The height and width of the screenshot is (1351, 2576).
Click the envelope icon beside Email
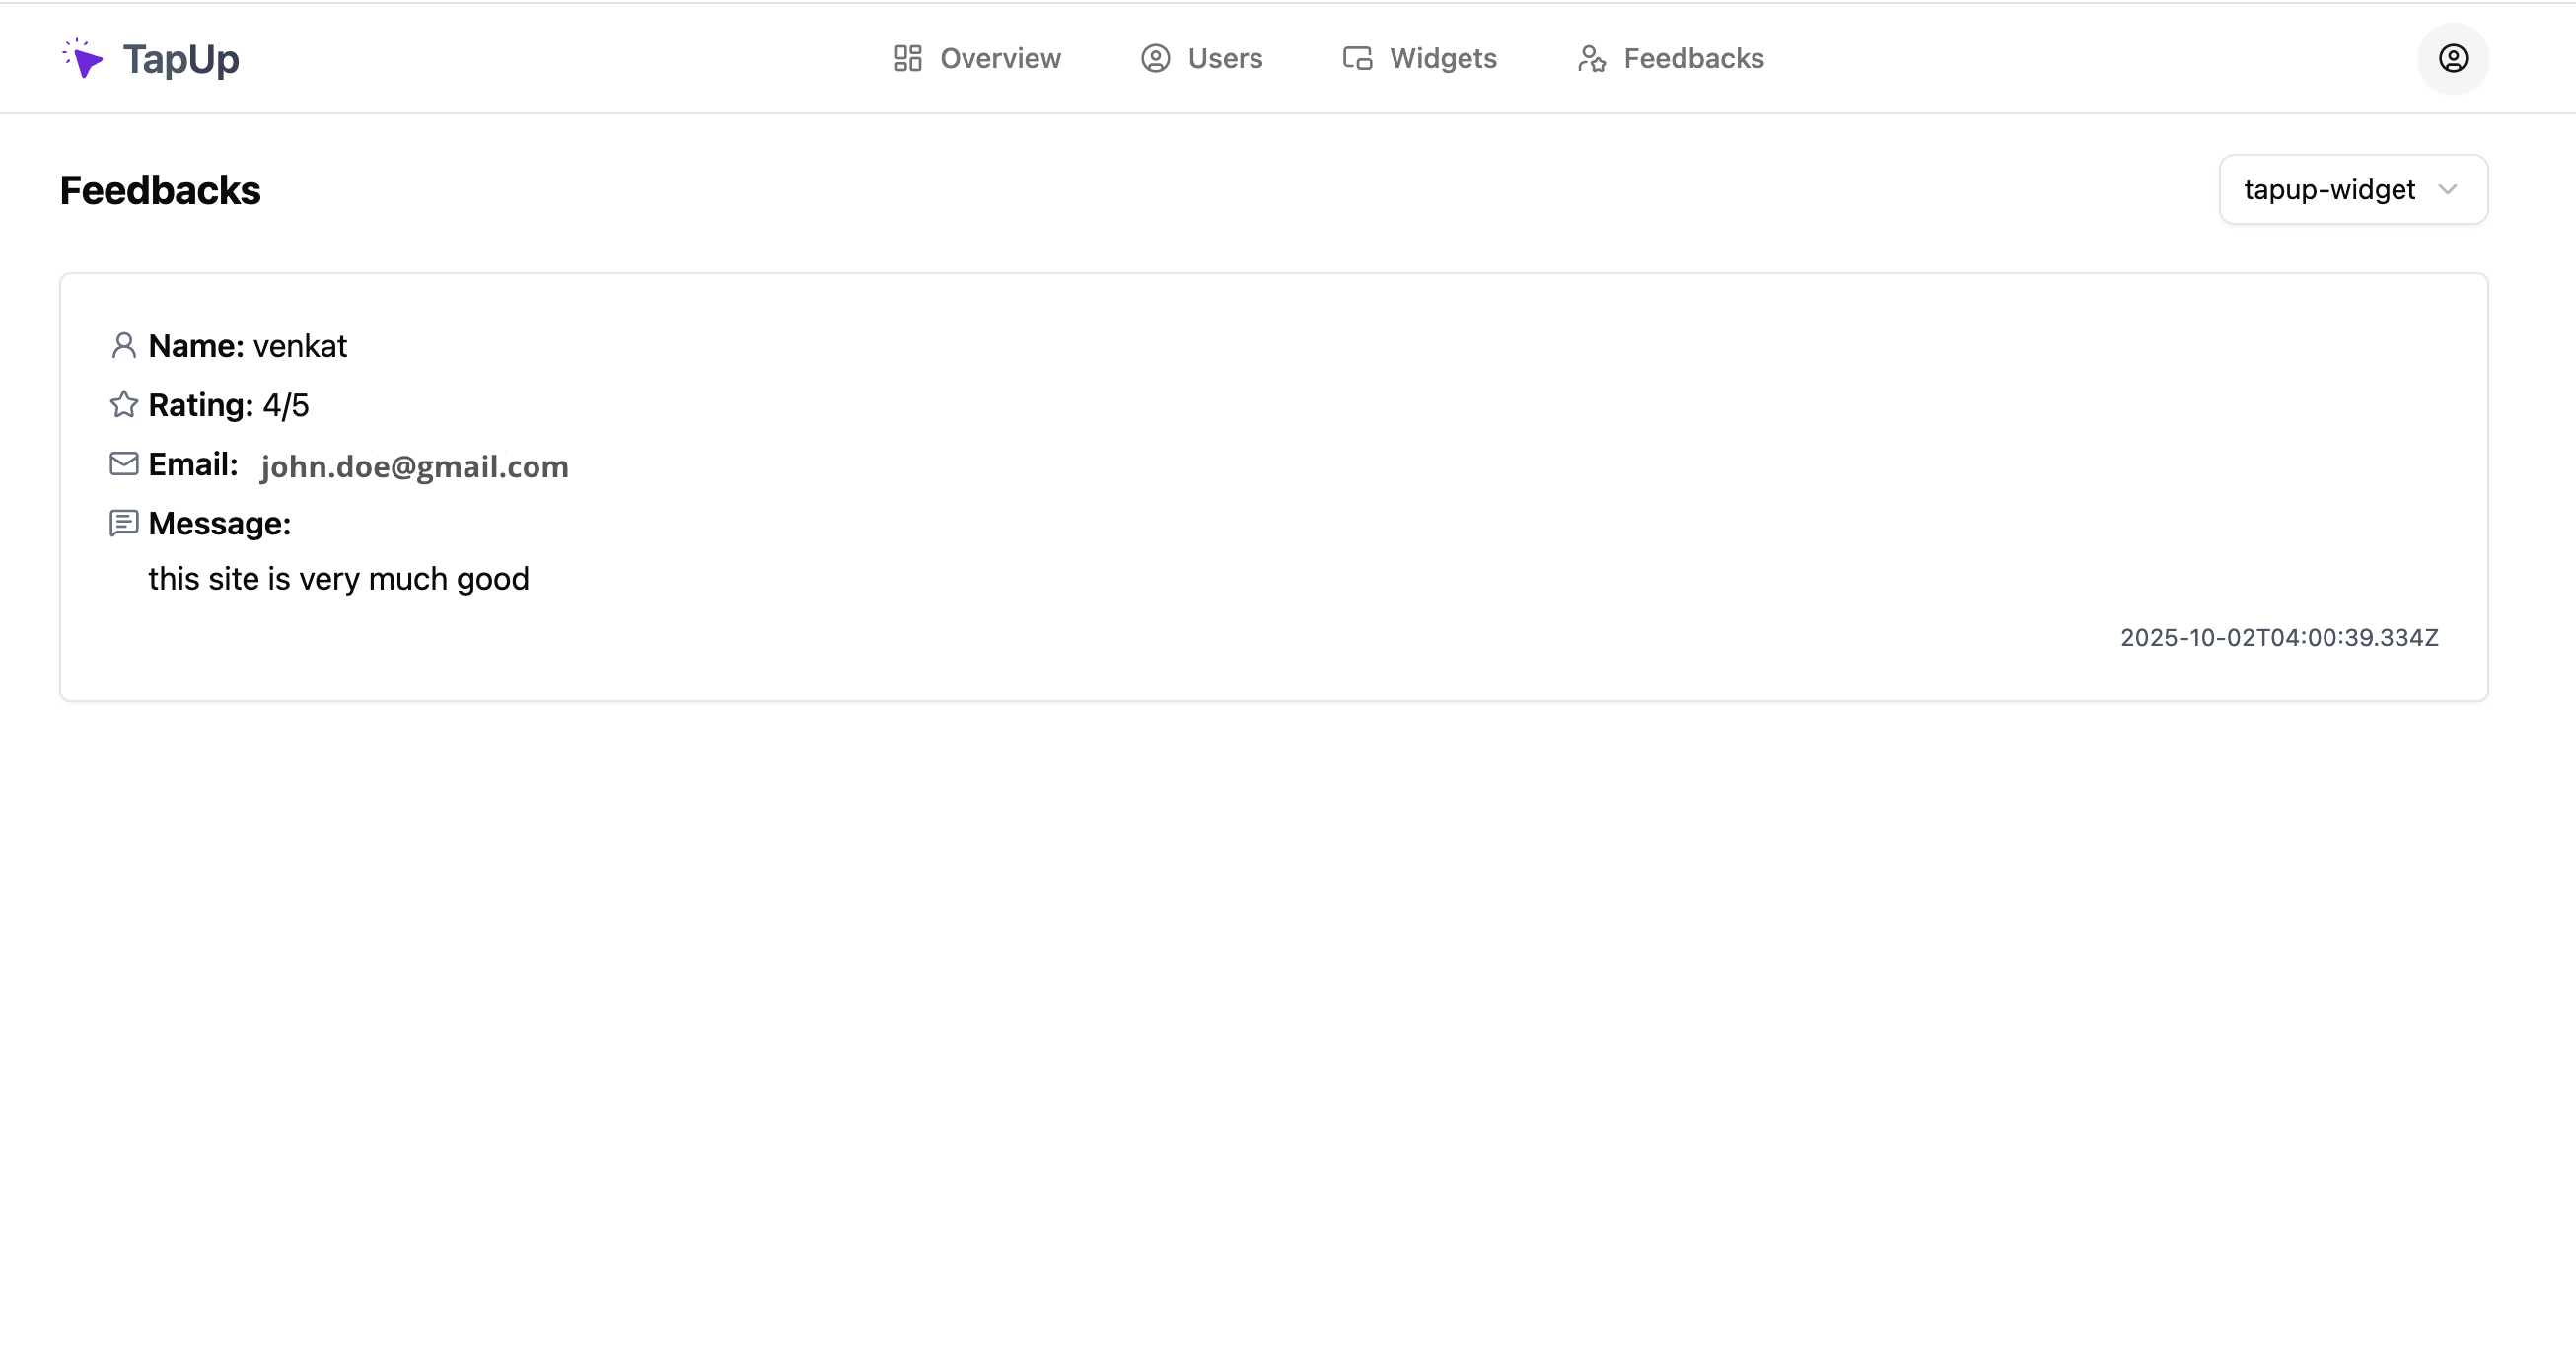pyautogui.click(x=123, y=464)
